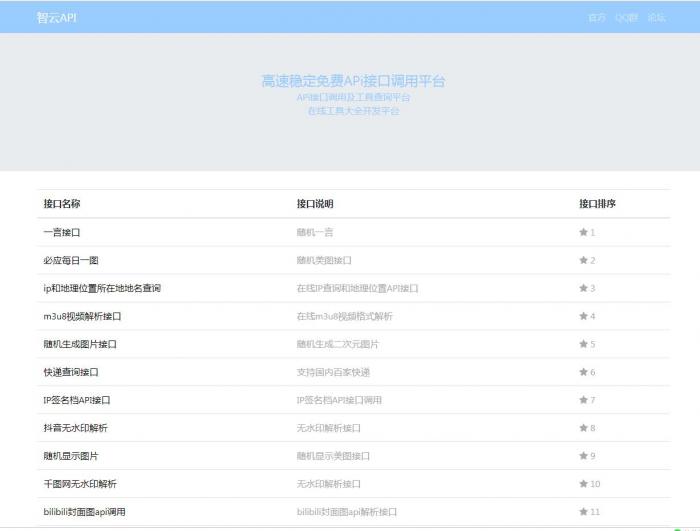700x531 pixels.
Task: Open the 快递查询接口 entry
Action: coord(71,372)
